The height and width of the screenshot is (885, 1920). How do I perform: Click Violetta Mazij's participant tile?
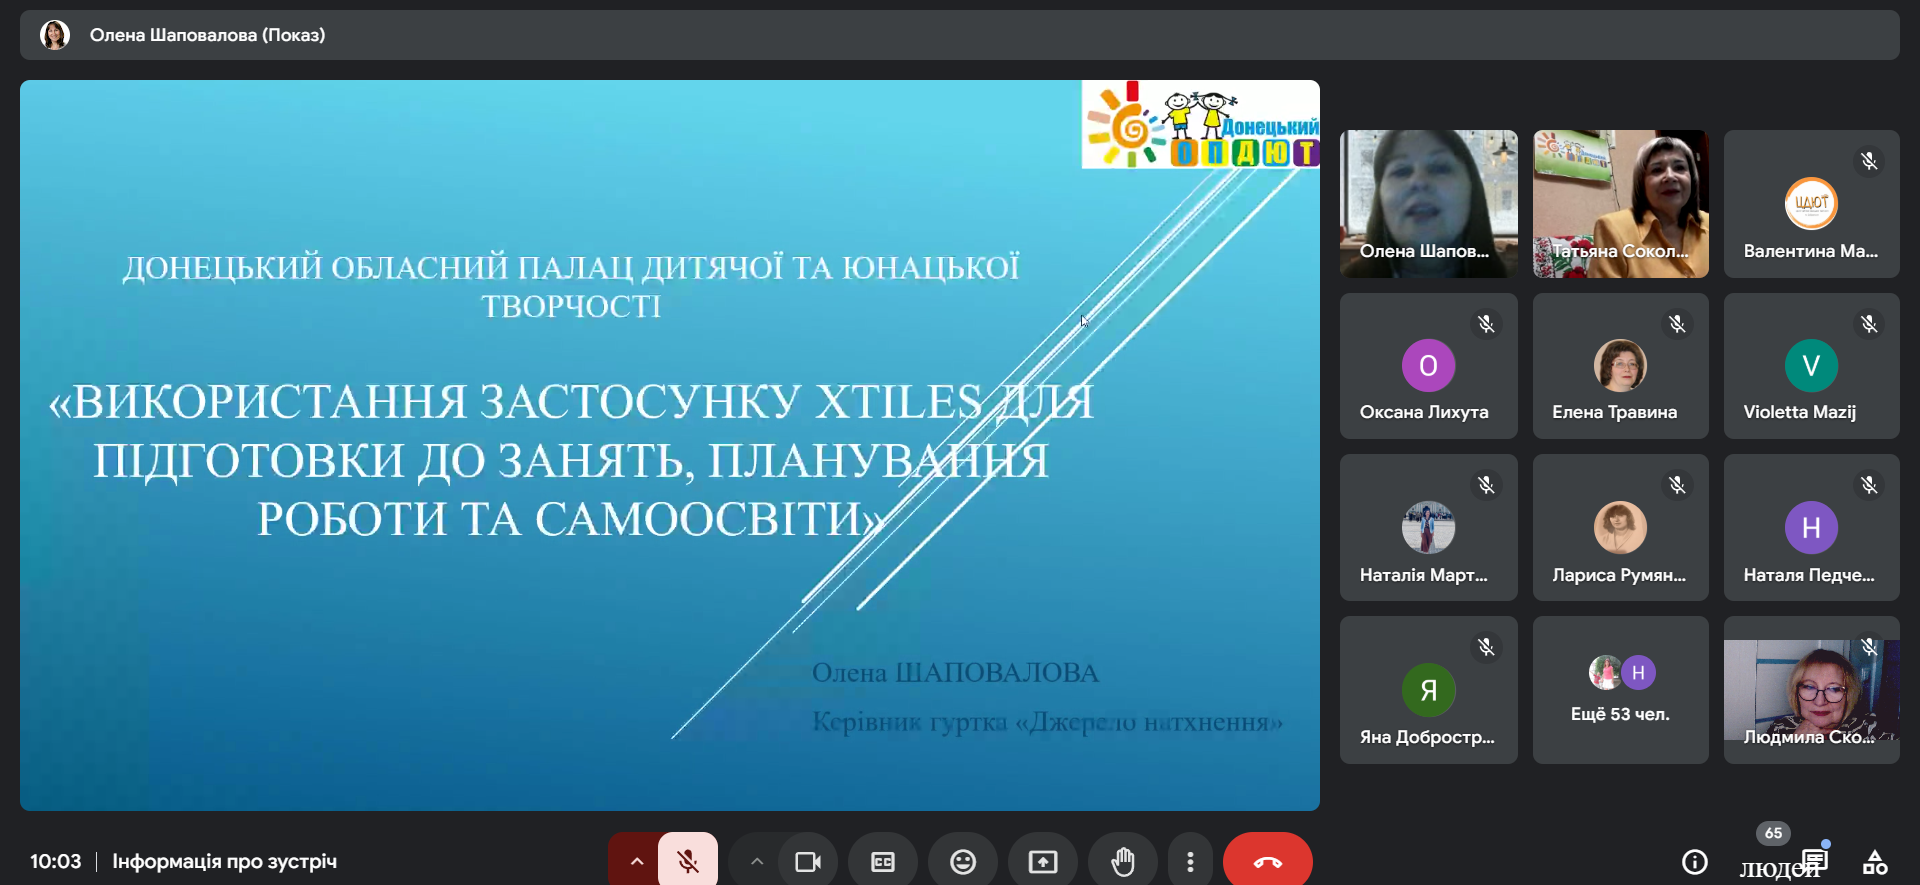tap(1811, 366)
